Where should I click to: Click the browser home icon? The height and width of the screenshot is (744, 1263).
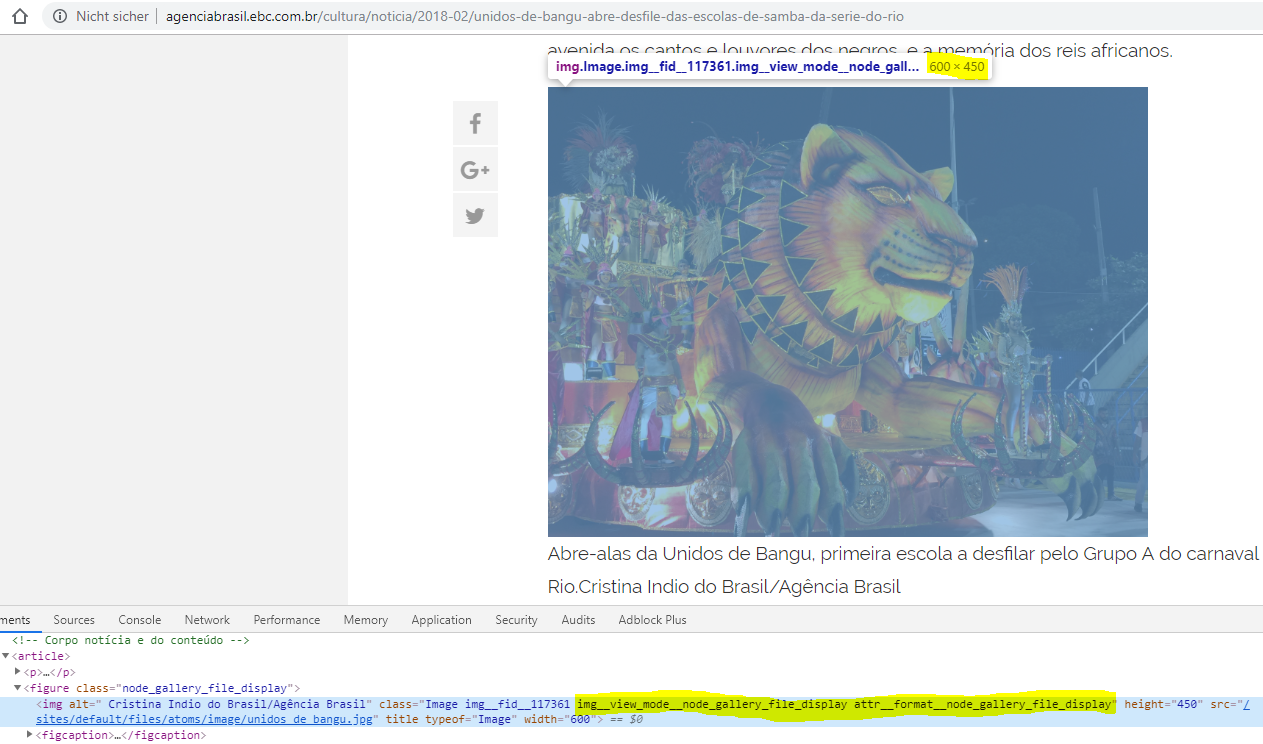click(x=19, y=17)
